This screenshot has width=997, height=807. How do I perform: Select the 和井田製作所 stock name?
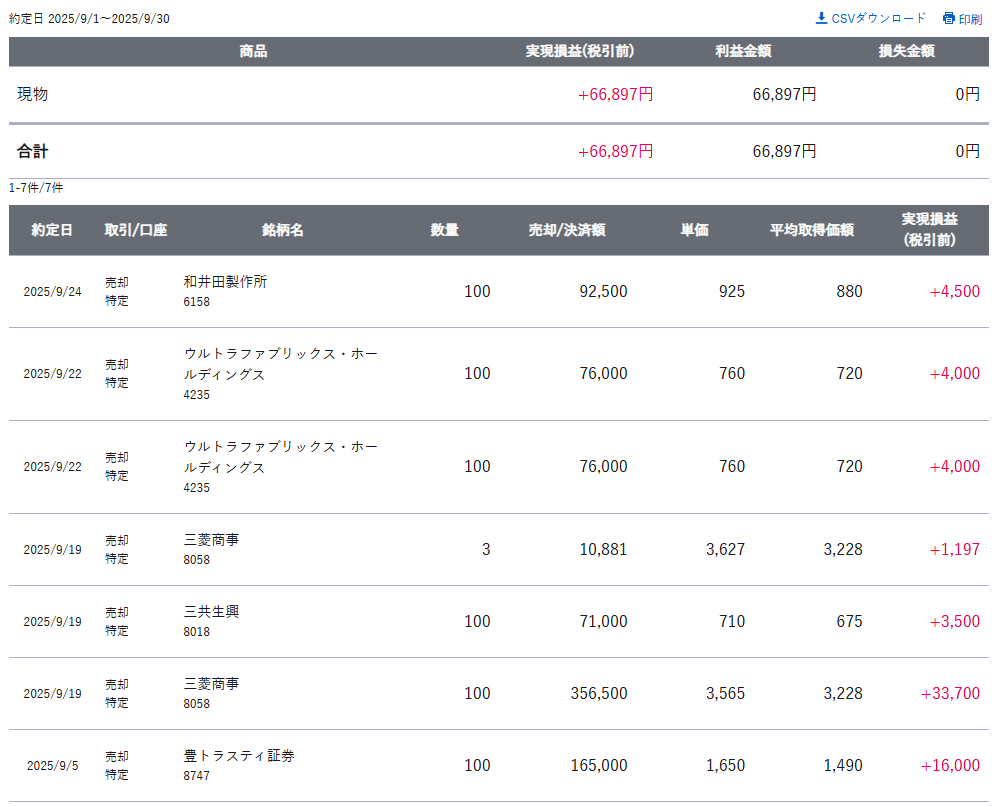coord(226,282)
